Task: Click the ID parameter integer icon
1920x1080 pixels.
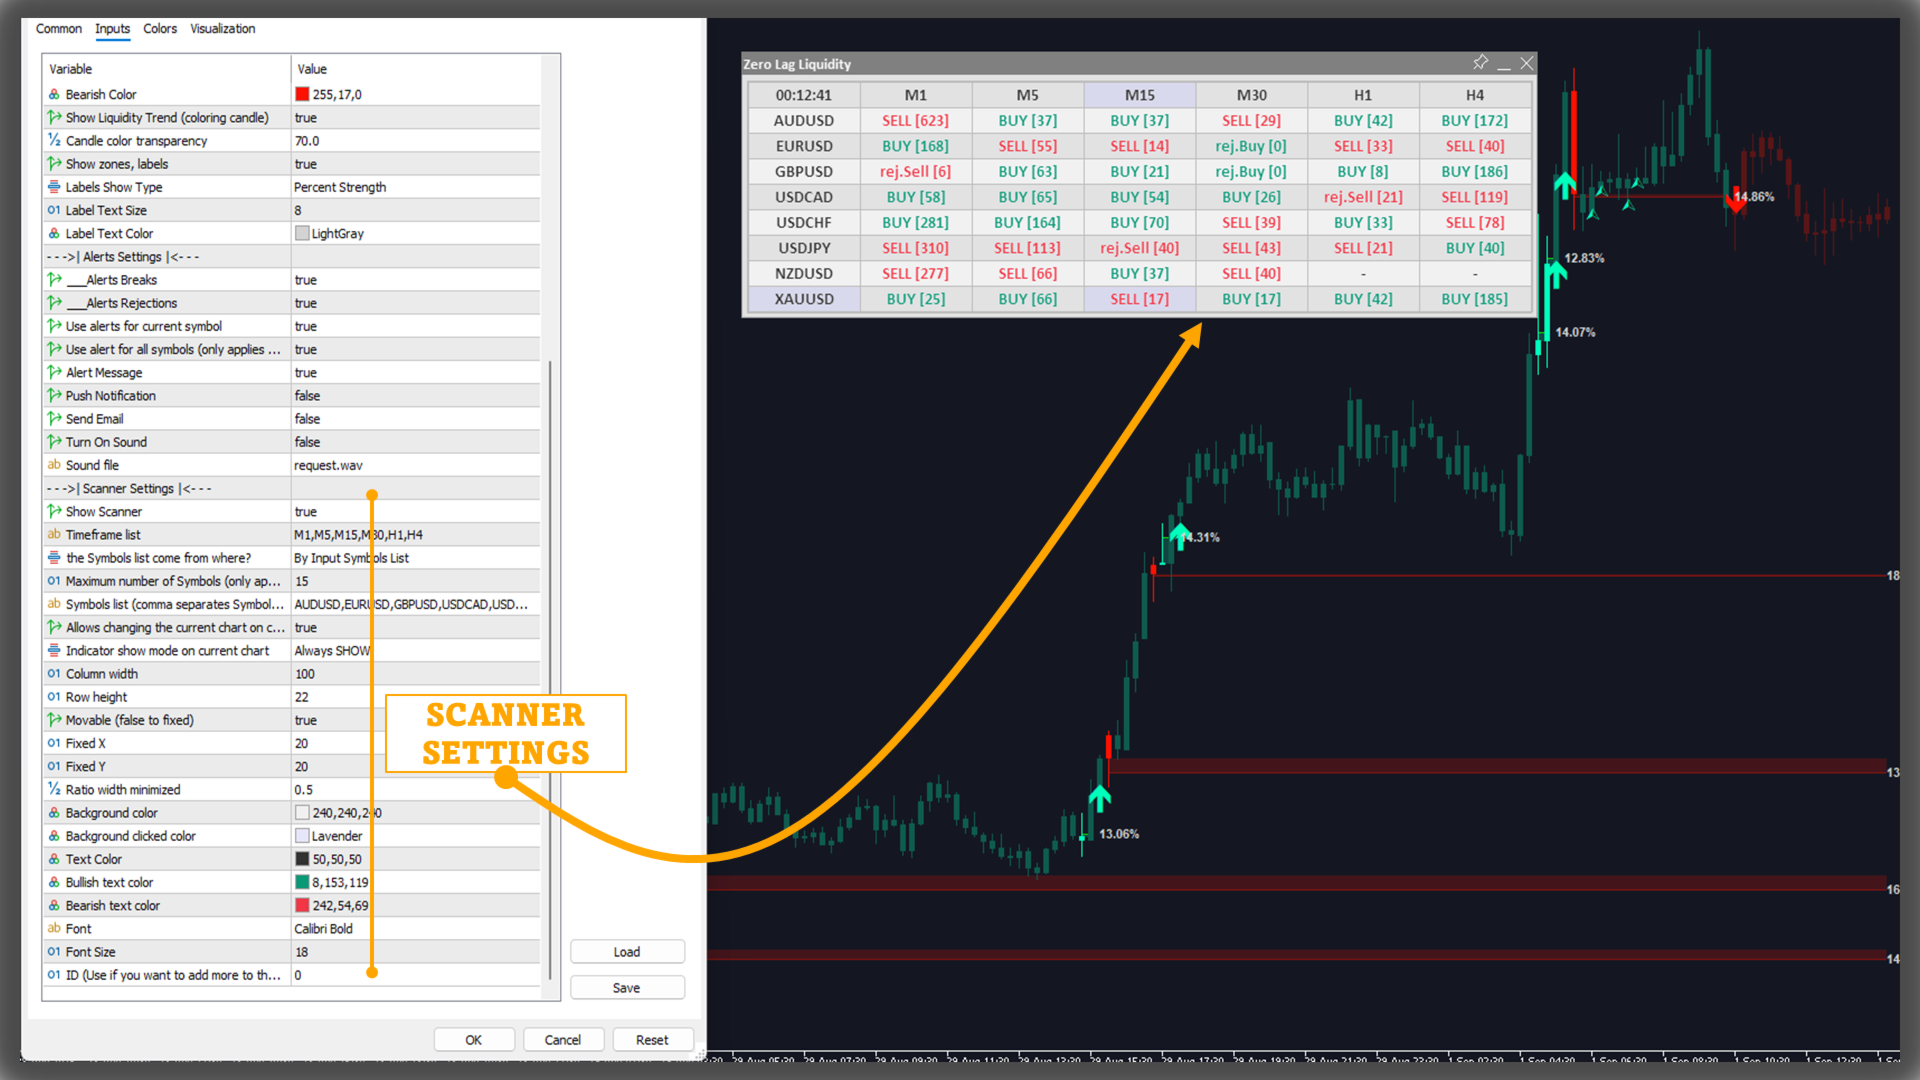Action: [54, 974]
